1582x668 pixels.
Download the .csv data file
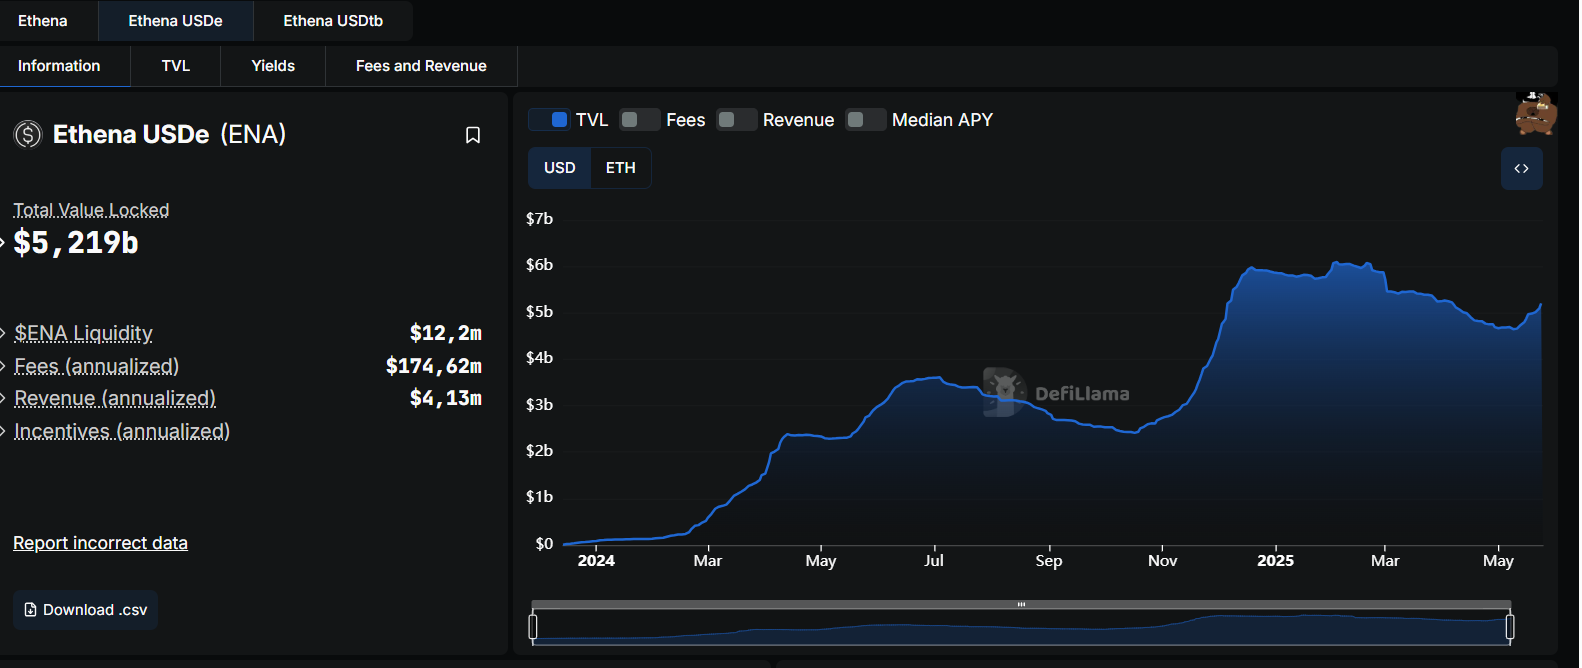point(86,610)
